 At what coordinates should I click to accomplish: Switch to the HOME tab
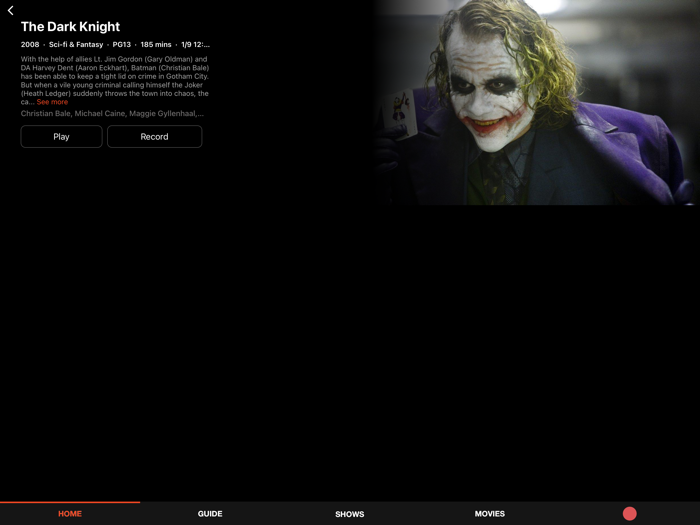click(x=70, y=514)
